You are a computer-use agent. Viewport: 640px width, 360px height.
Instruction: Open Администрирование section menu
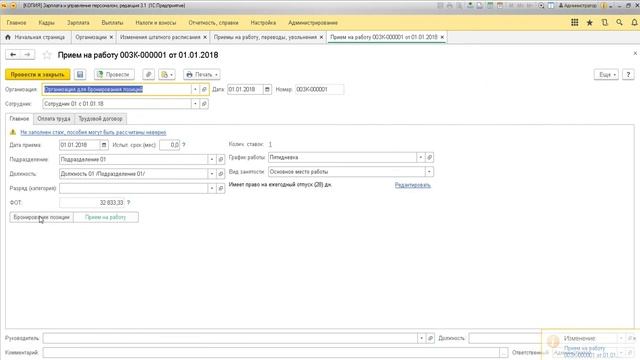click(x=313, y=23)
